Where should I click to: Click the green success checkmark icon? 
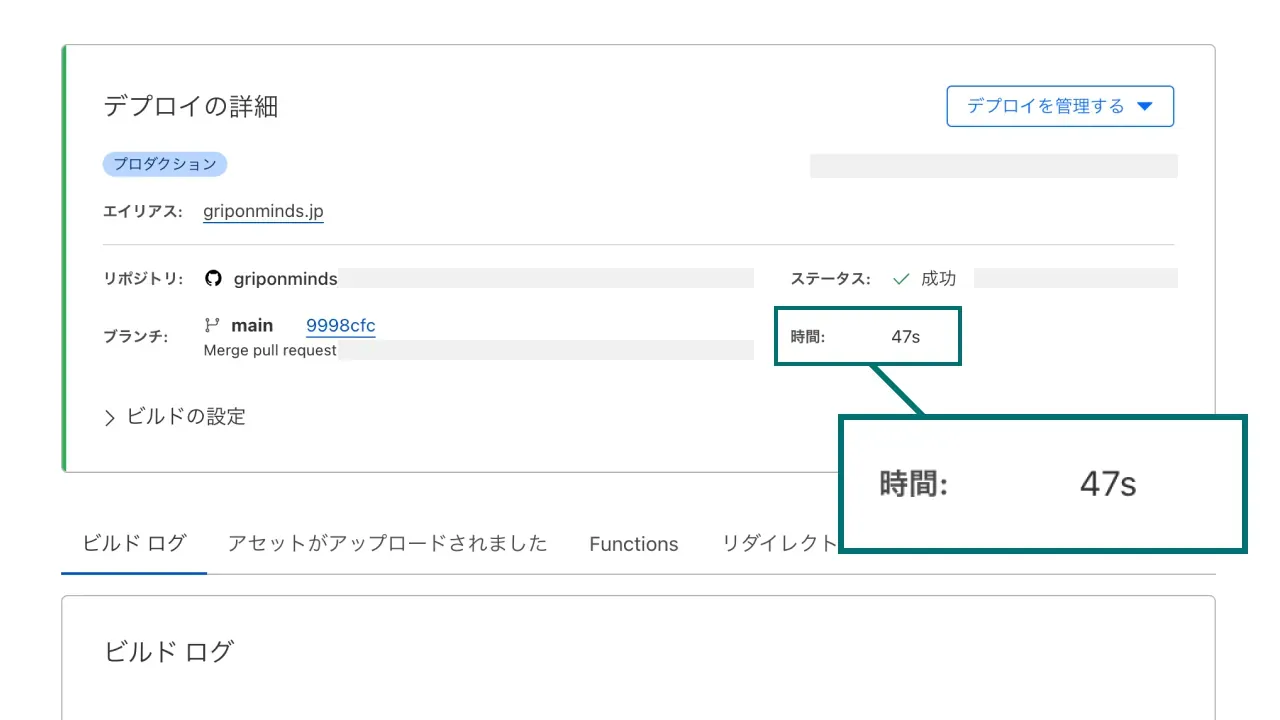[901, 278]
